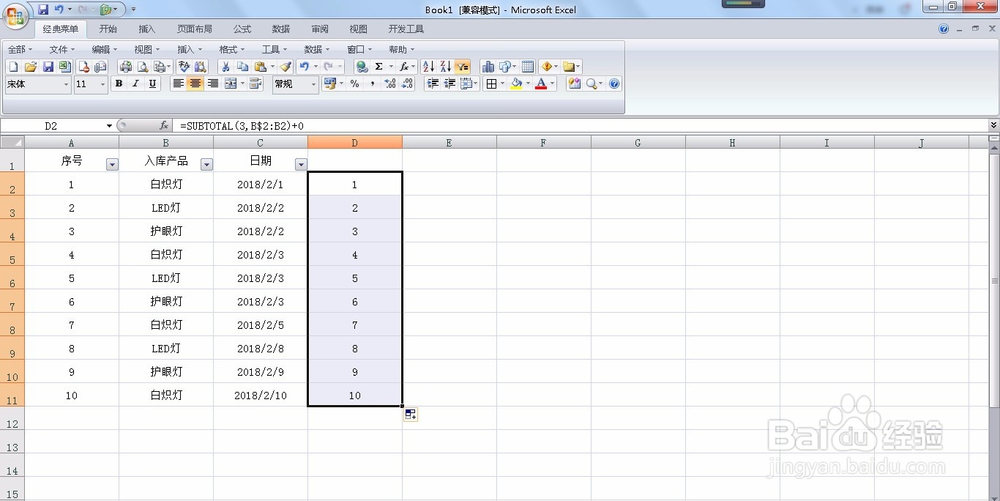Click the yellow fill color button

tap(516, 84)
